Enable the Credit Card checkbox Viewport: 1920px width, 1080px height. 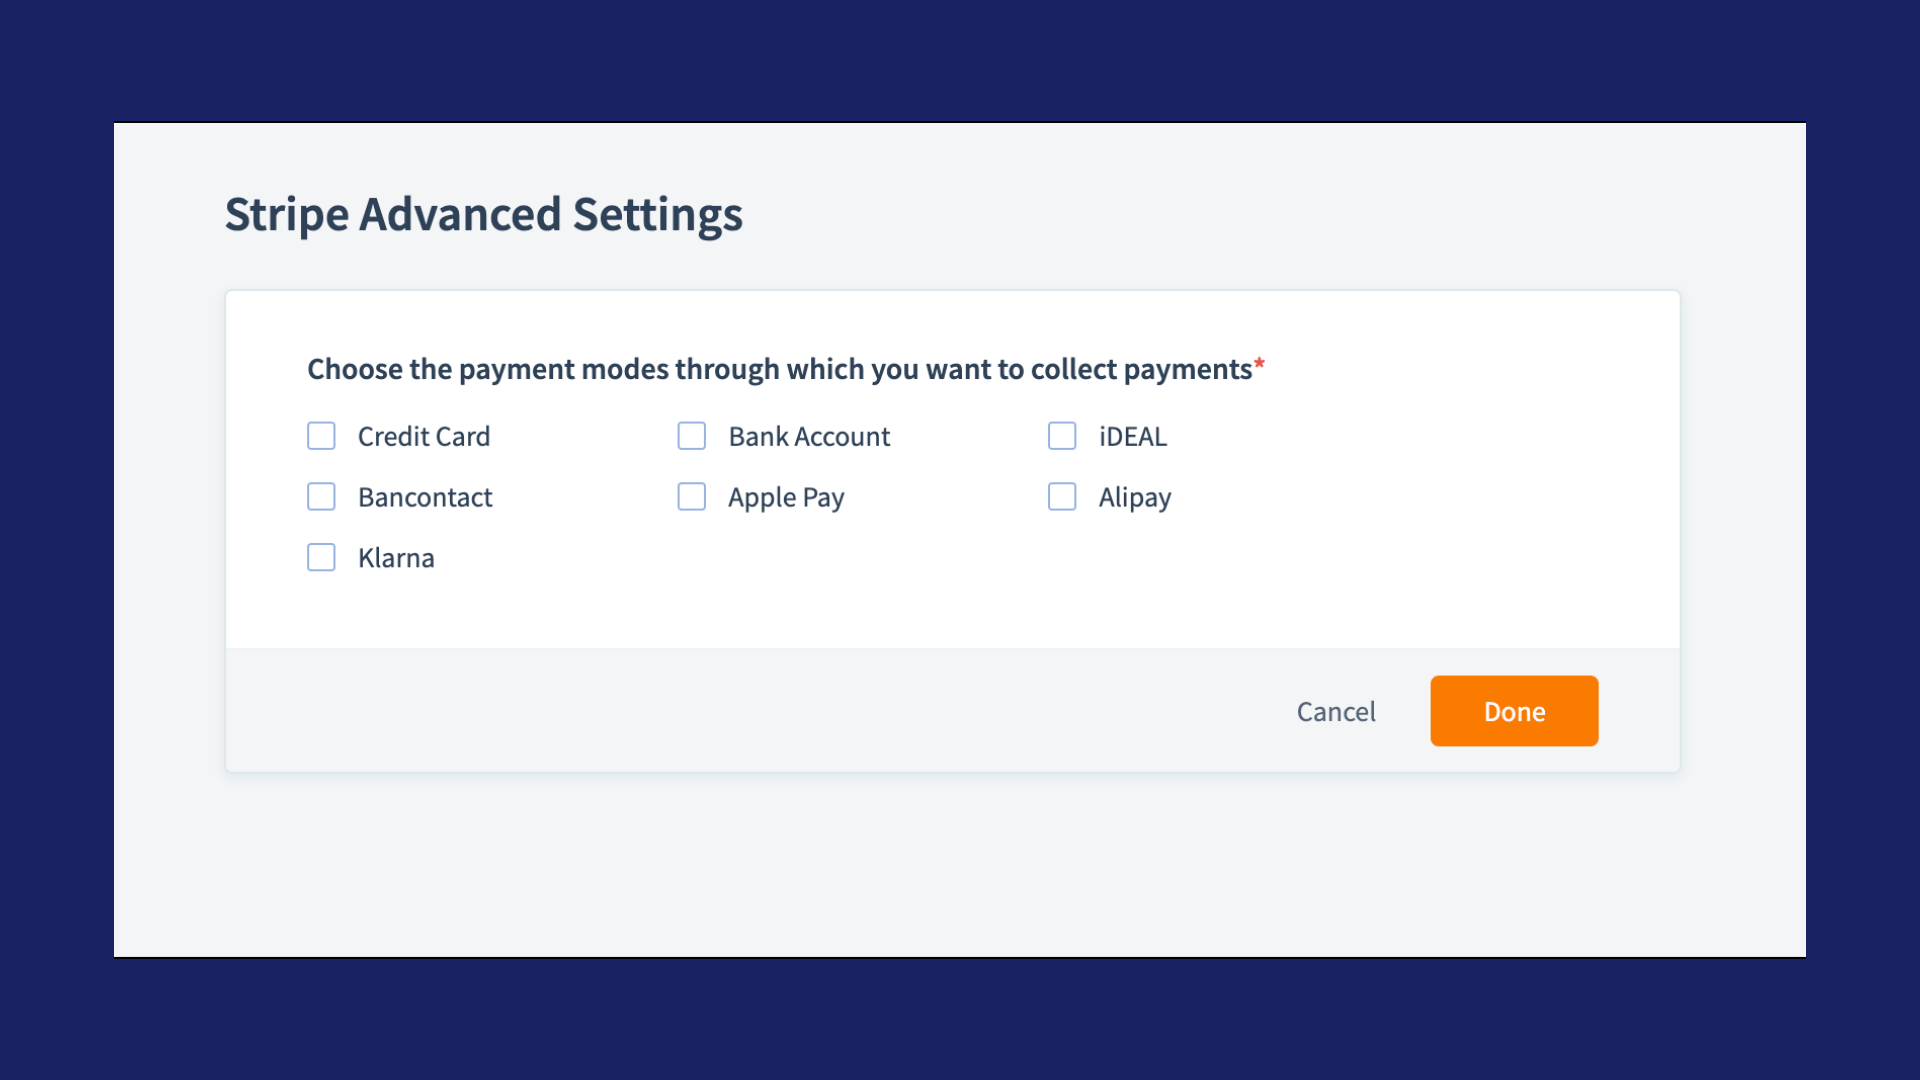321,436
